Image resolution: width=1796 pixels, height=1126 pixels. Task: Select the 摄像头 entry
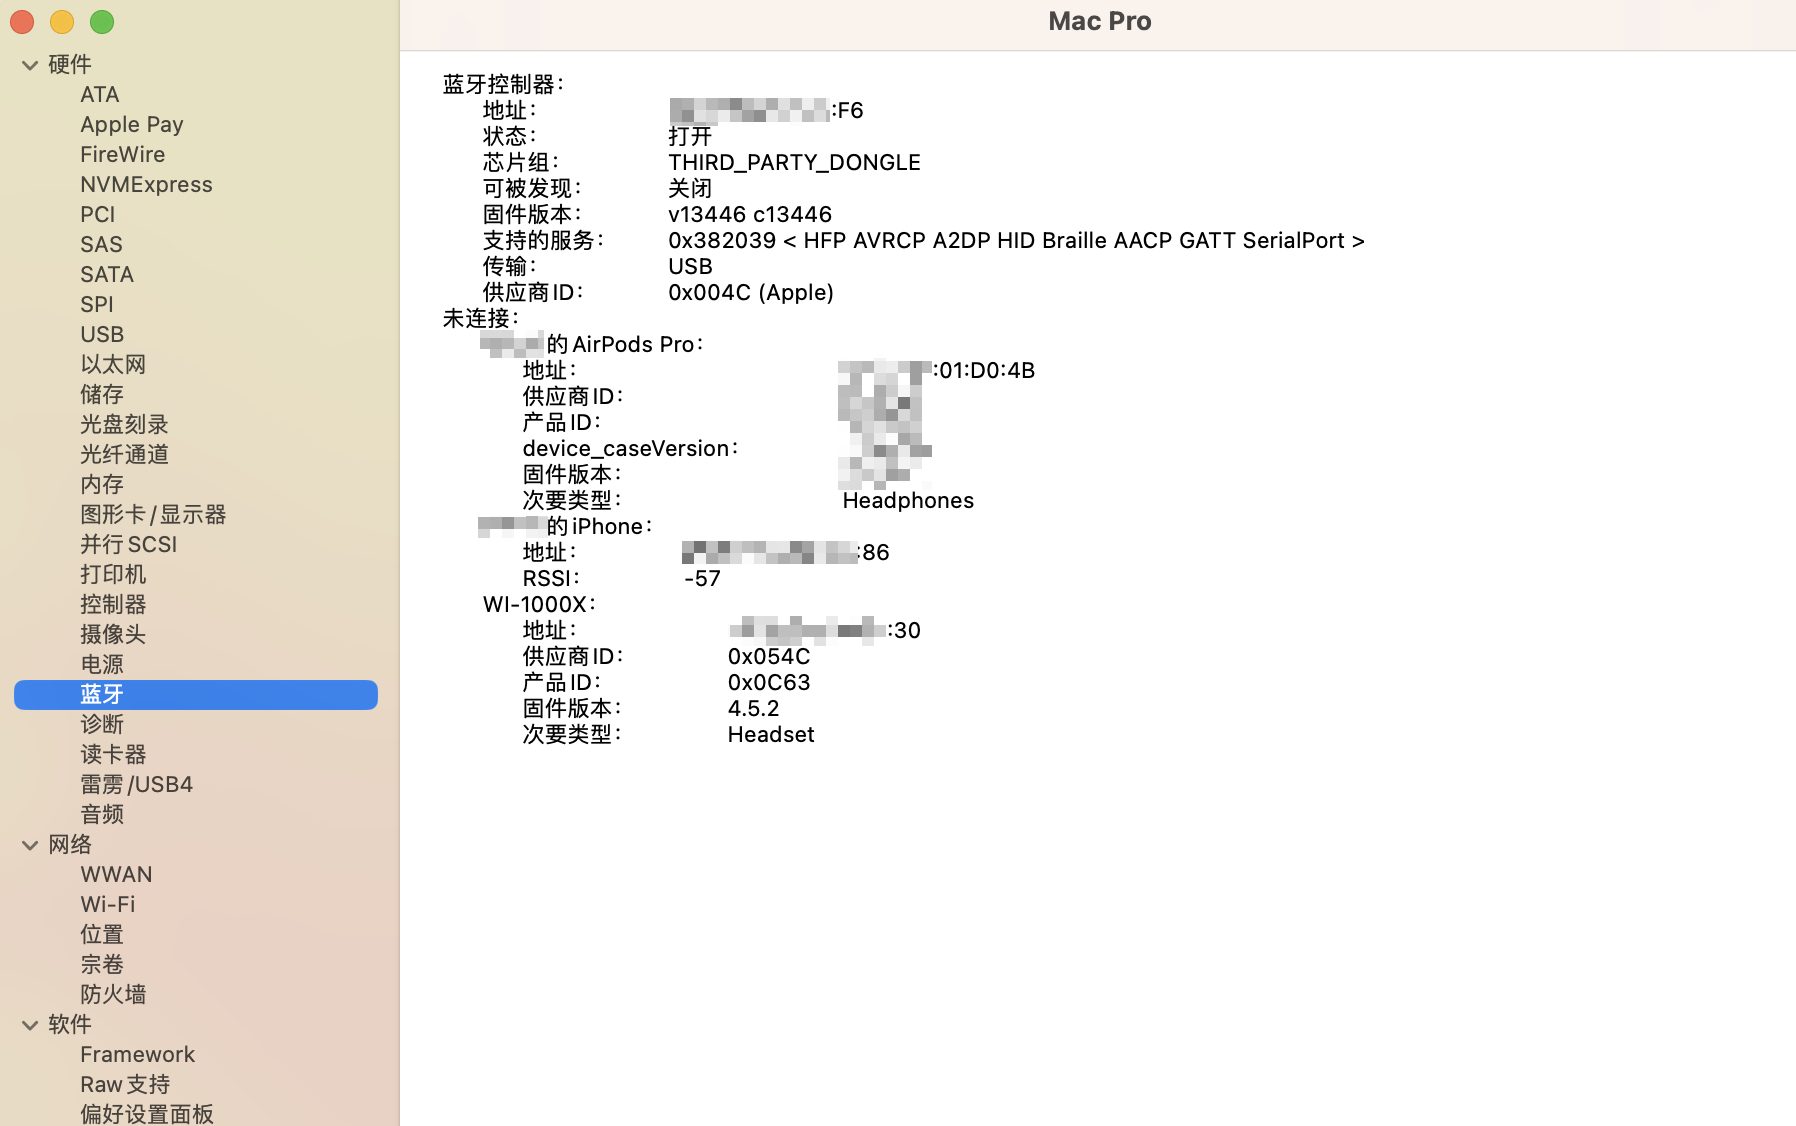point(113,634)
